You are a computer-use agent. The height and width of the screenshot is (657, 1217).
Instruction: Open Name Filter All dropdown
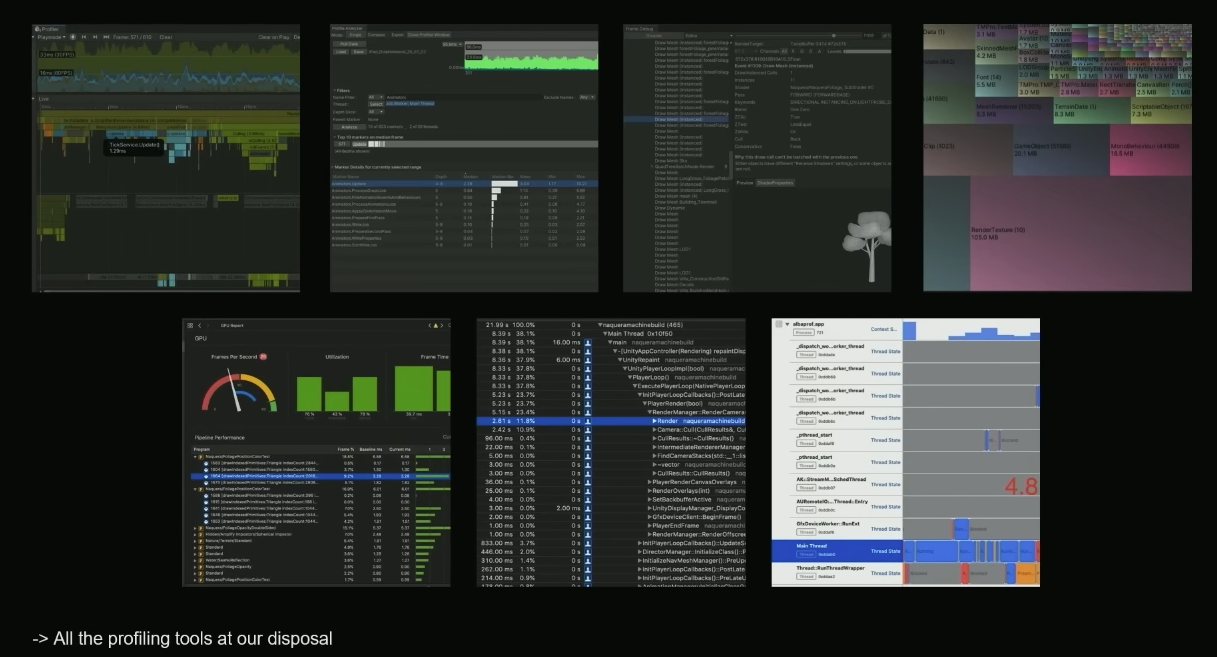click(376, 97)
